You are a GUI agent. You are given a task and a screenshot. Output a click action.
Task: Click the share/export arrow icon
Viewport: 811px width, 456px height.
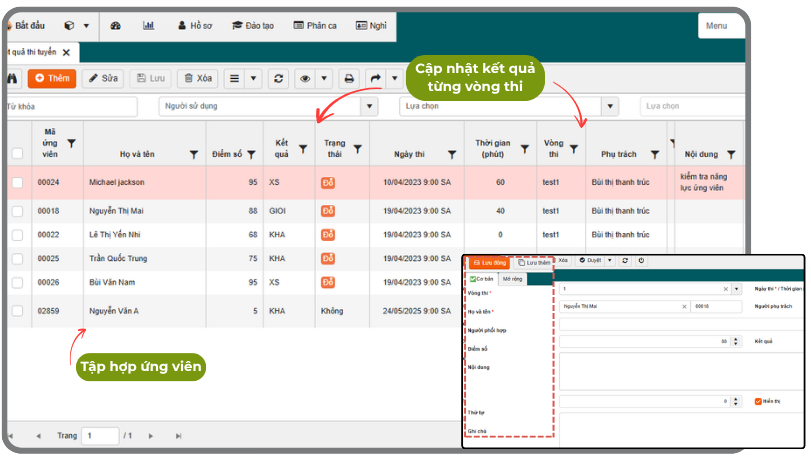click(376, 79)
